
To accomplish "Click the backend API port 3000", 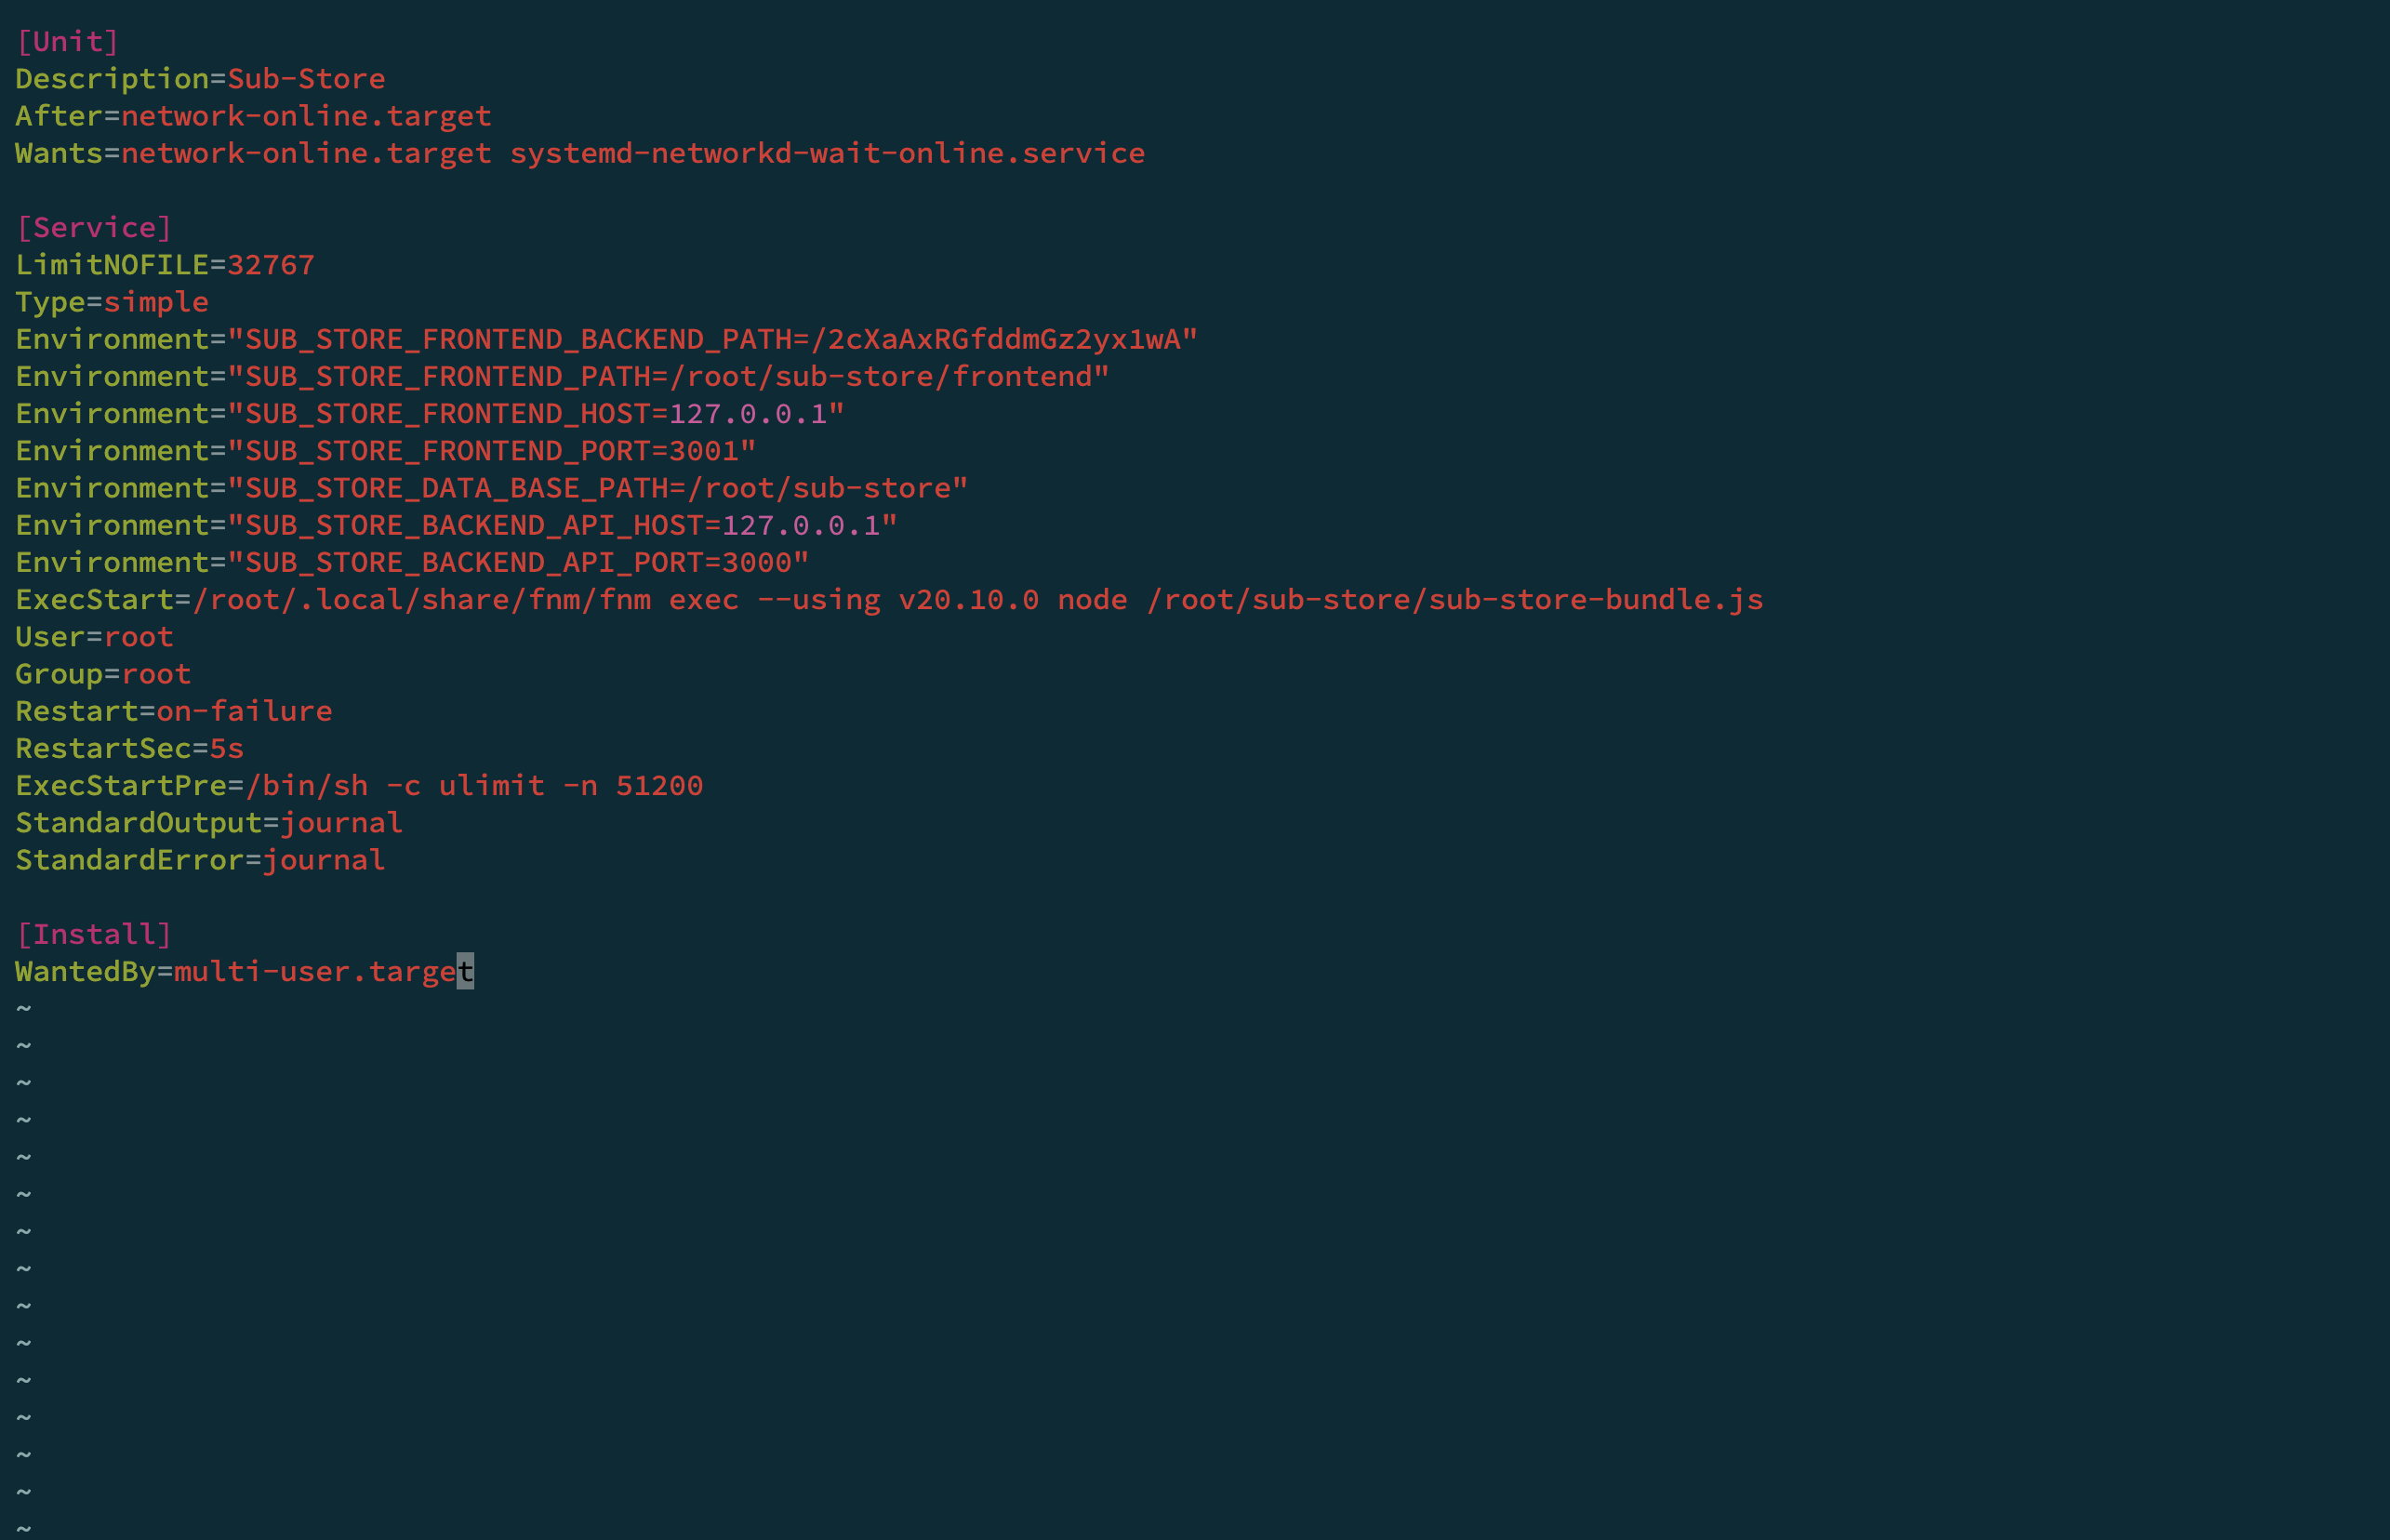I will pyautogui.click(x=757, y=562).
